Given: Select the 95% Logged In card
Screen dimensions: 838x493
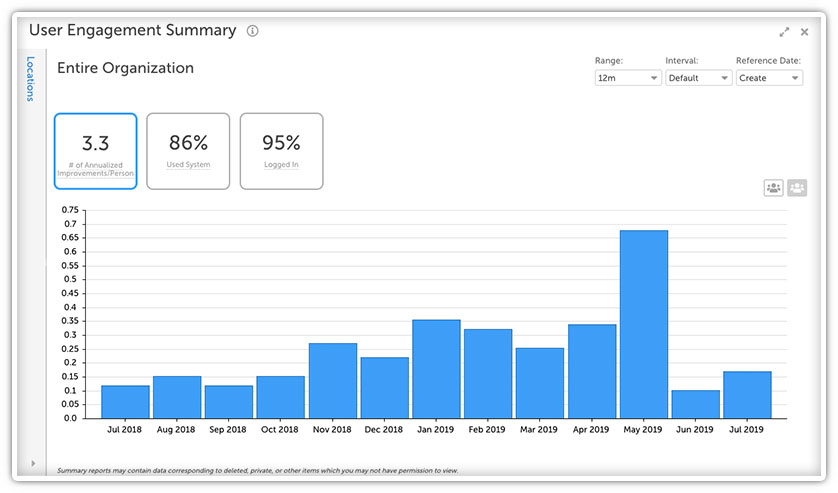Looking at the screenshot, I should pos(282,151).
